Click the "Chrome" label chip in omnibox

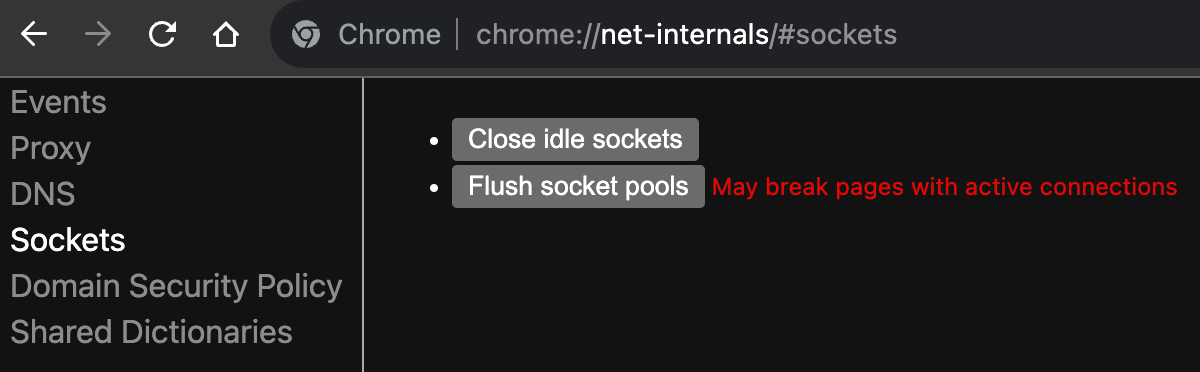tap(389, 35)
